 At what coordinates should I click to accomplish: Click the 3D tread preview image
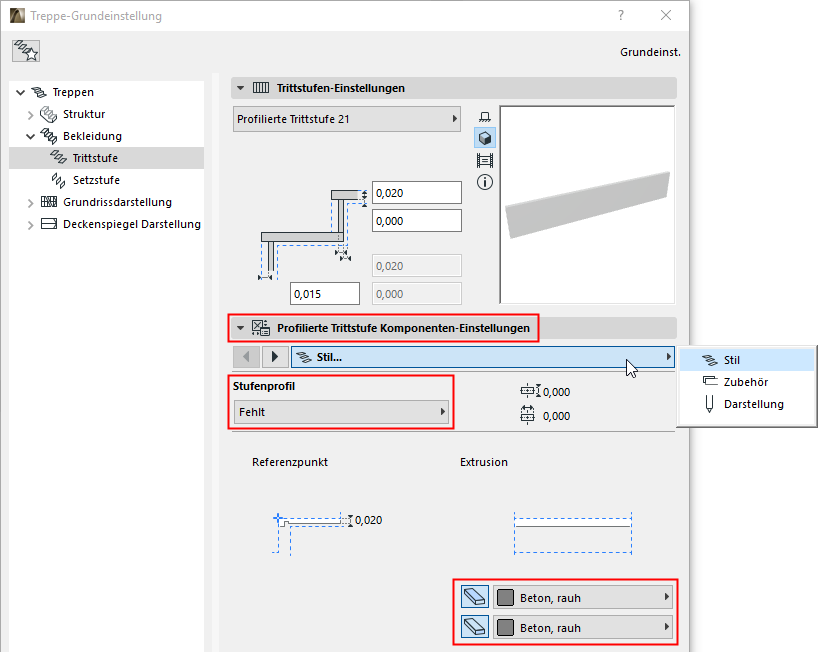click(x=587, y=204)
